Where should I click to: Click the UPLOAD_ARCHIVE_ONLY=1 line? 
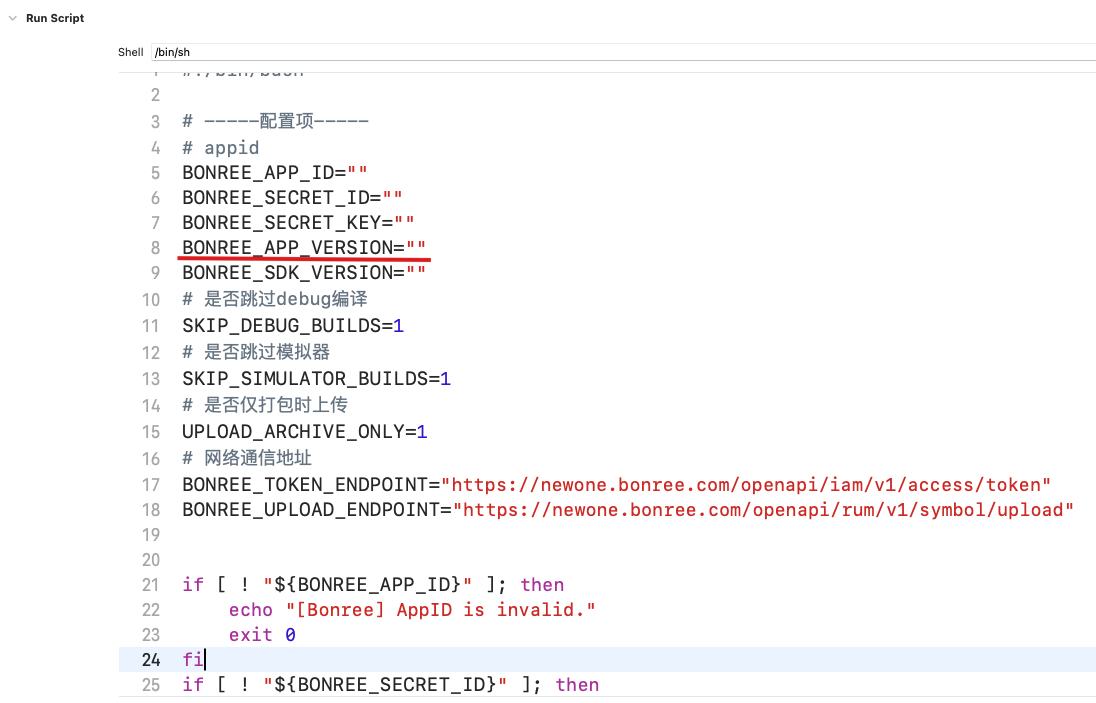pos(304,432)
